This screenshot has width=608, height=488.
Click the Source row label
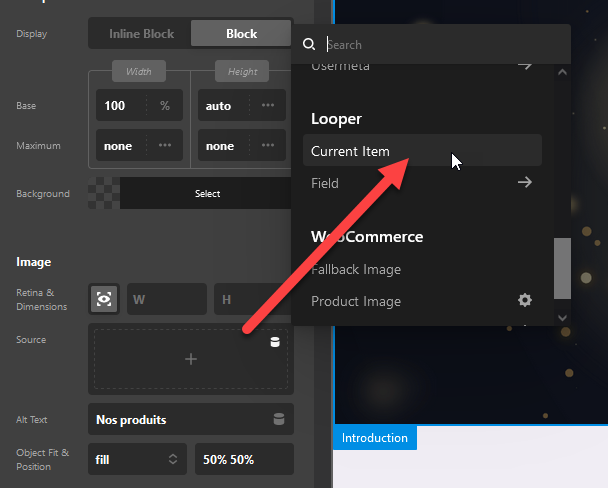(31, 340)
